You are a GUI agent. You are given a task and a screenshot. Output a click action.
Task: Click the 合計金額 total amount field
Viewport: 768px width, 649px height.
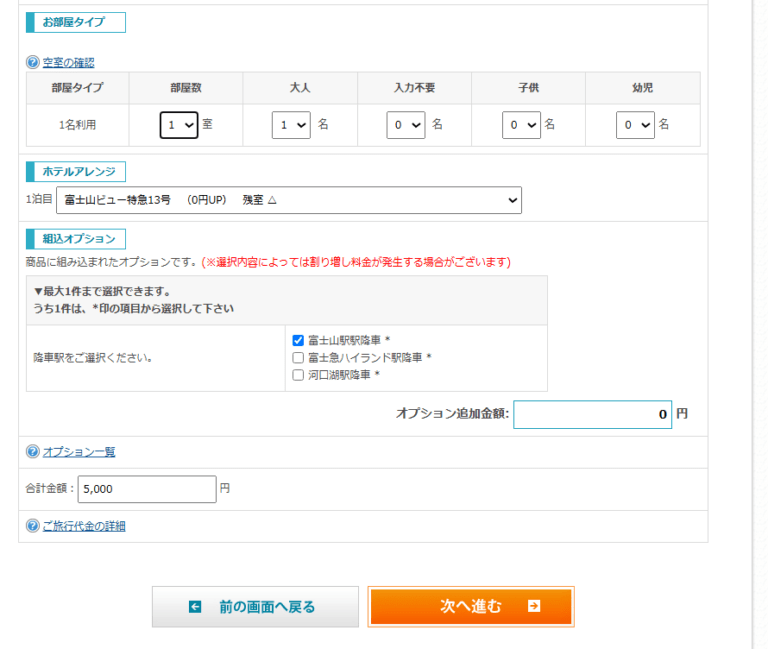(x=146, y=489)
